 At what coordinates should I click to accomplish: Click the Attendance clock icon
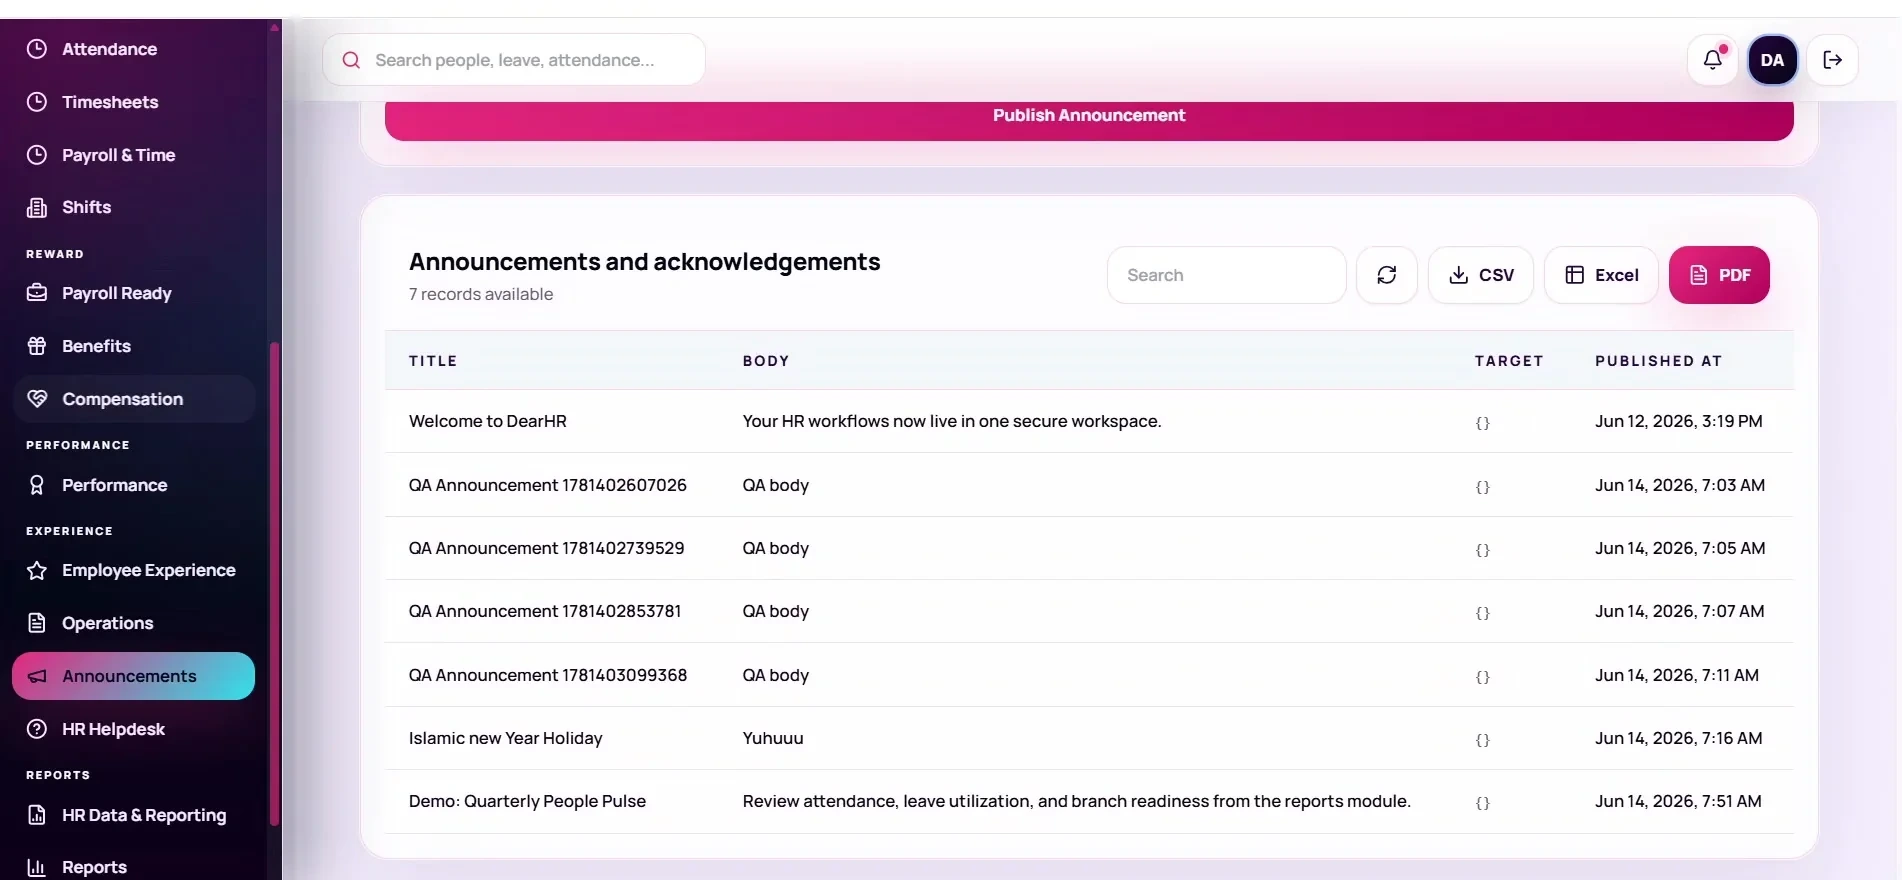tap(37, 49)
